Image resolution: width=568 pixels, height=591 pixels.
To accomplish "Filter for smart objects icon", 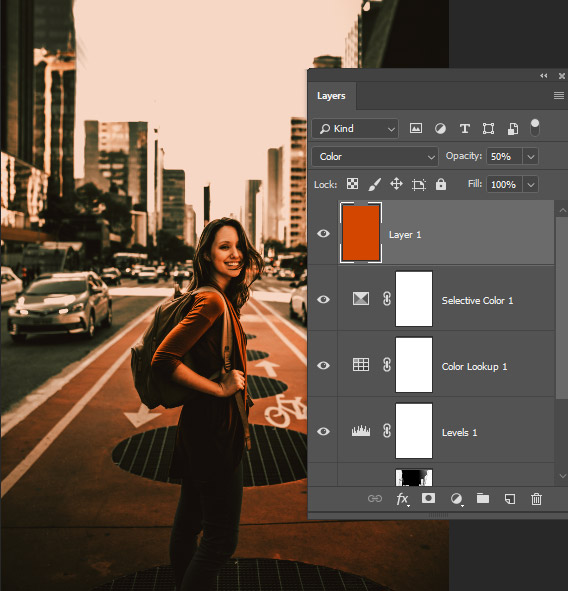I will [x=513, y=129].
